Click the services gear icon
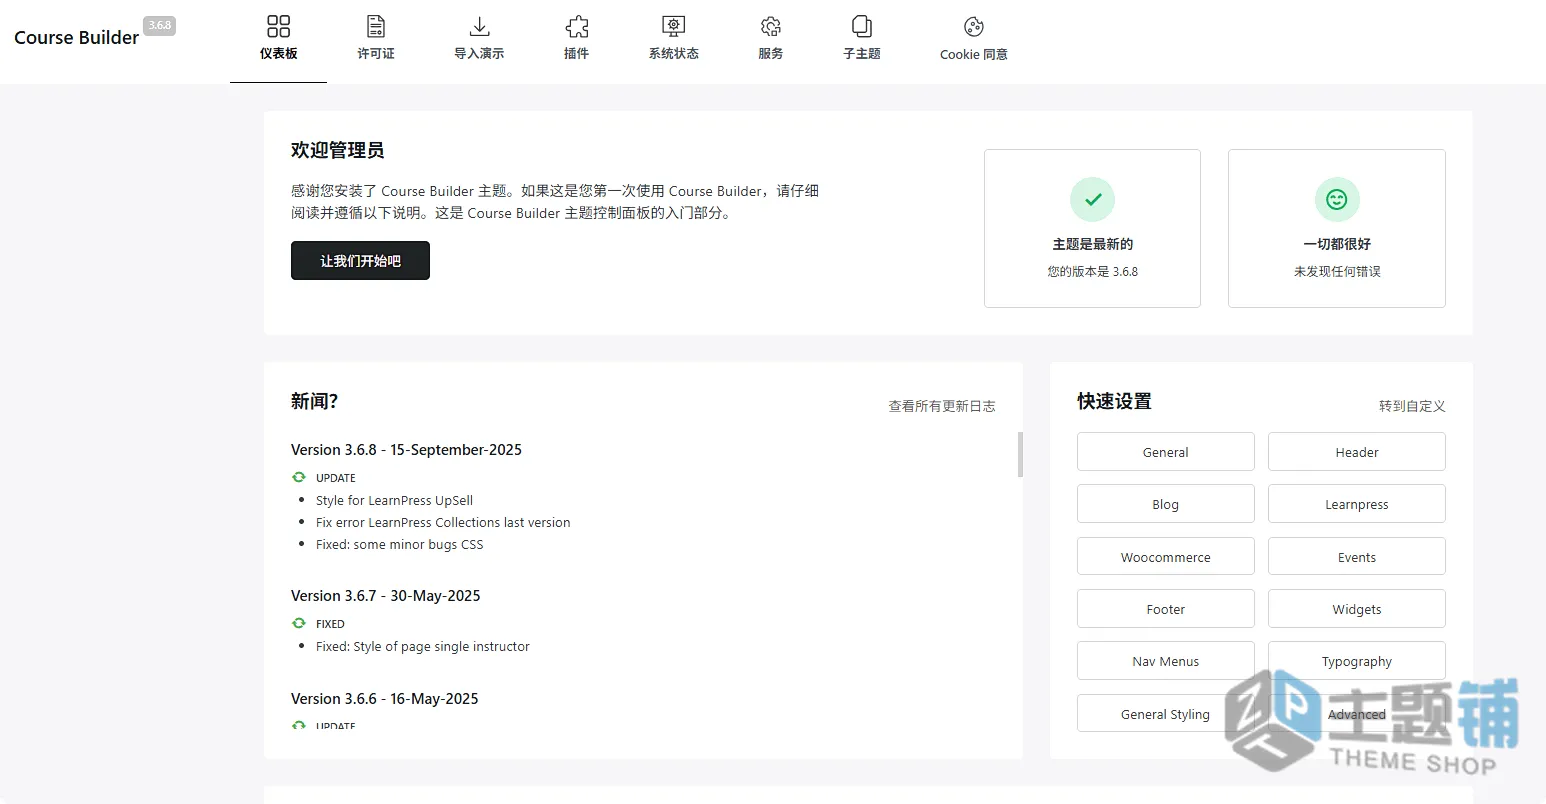 770,26
